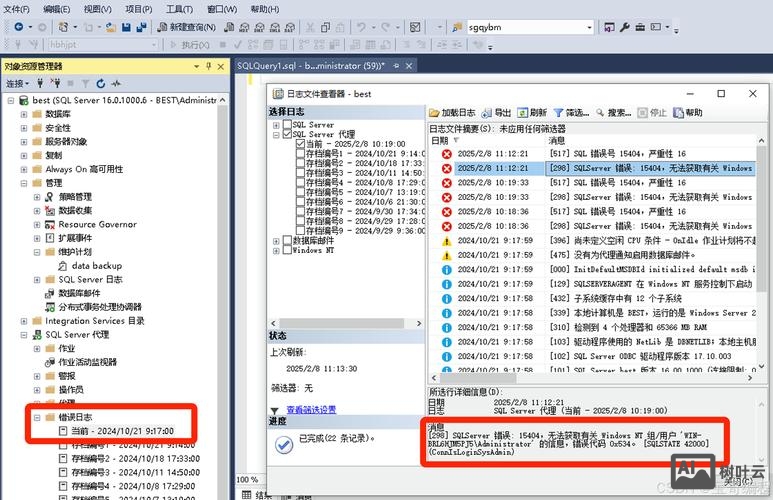Click the Object Explorer filter funnel icon
The width and height of the screenshot is (773, 500).
click(85, 83)
